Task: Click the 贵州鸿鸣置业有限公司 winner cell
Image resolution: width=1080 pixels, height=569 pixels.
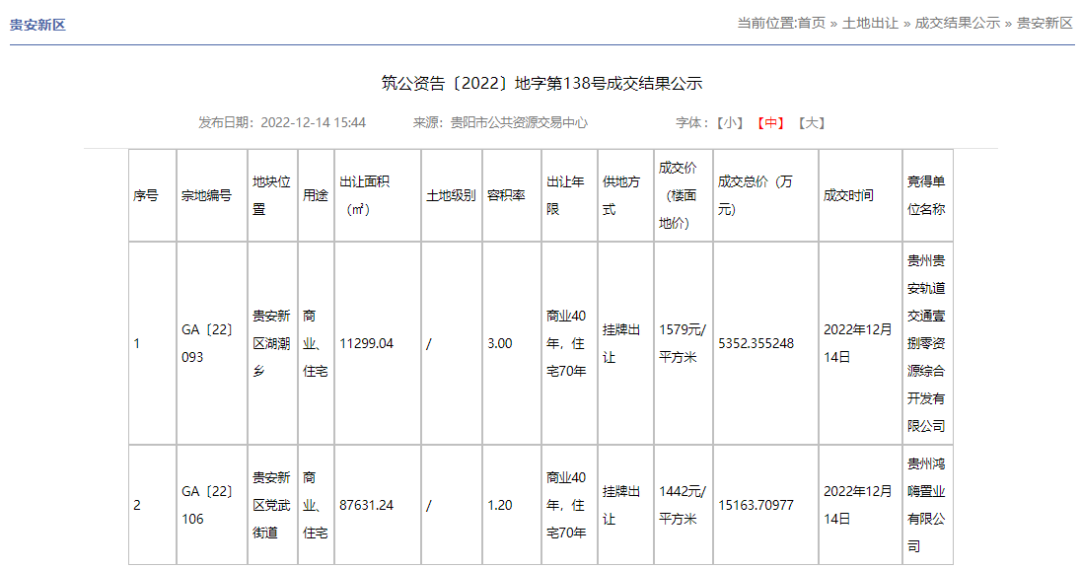Action: click(x=927, y=505)
